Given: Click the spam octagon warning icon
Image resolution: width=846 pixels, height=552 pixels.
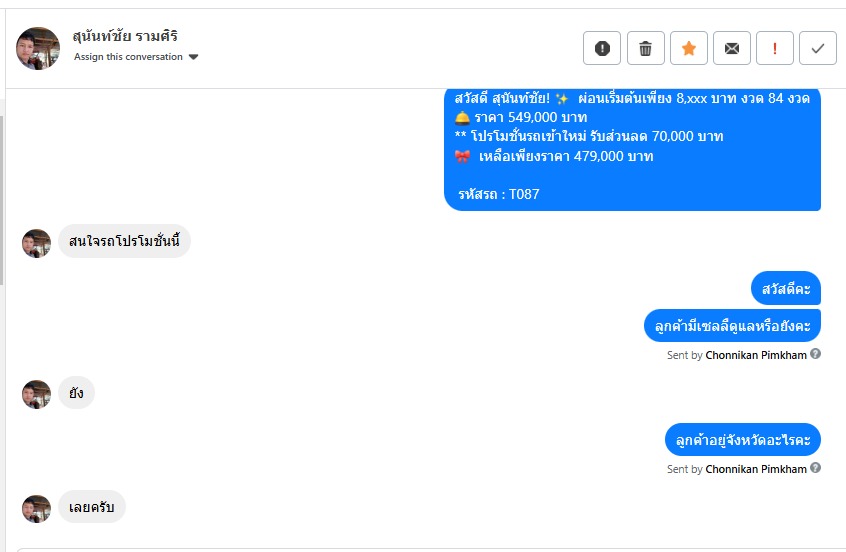Looking at the screenshot, I should [602, 48].
